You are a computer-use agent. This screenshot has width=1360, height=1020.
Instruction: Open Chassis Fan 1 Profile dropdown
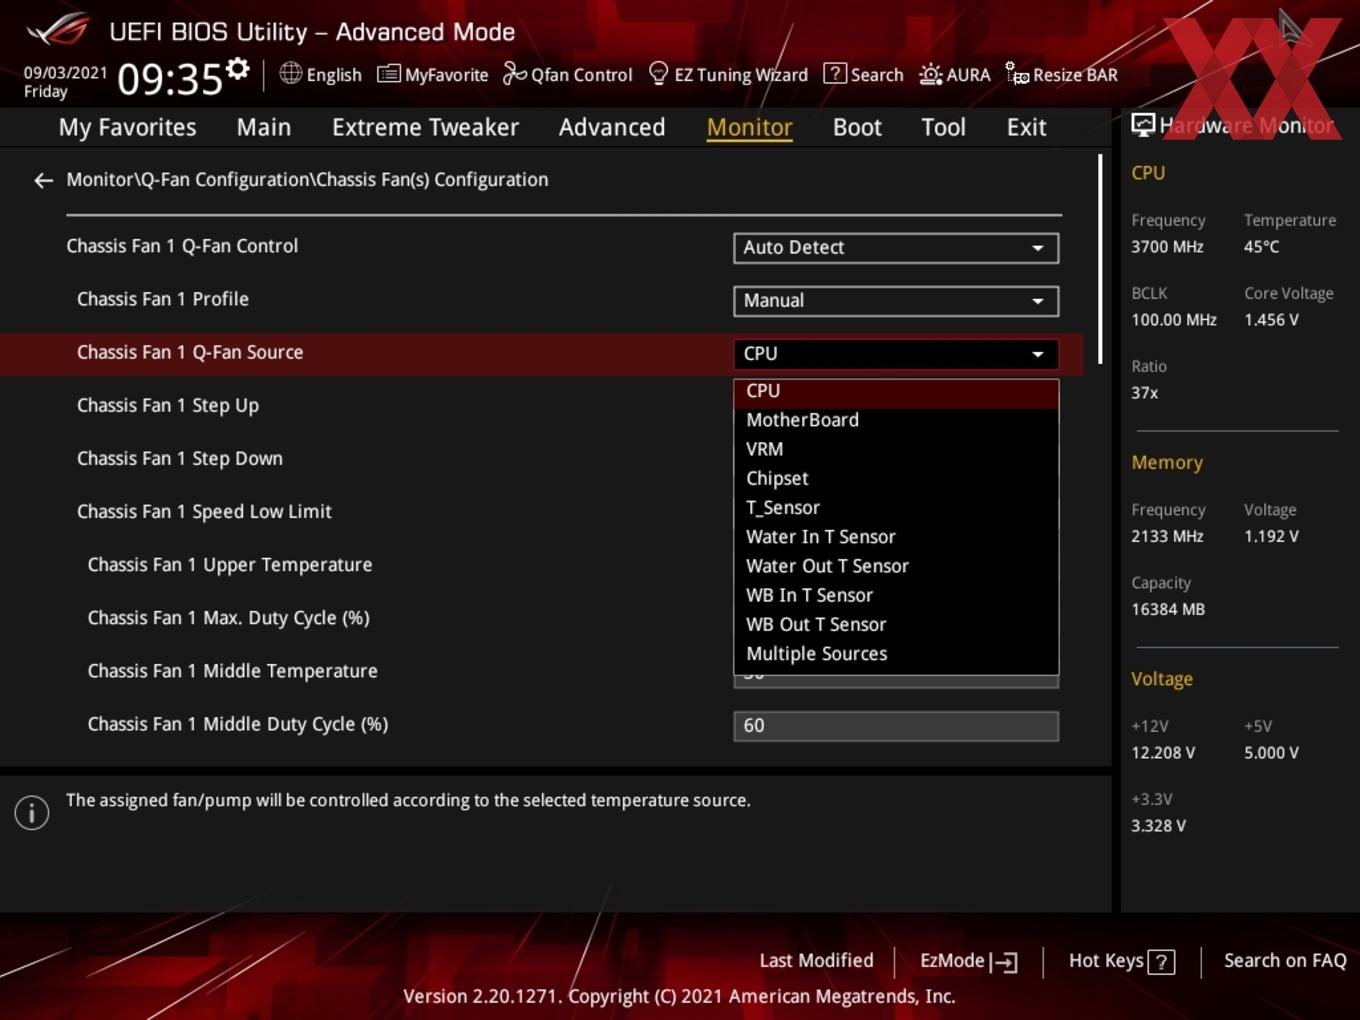896,301
